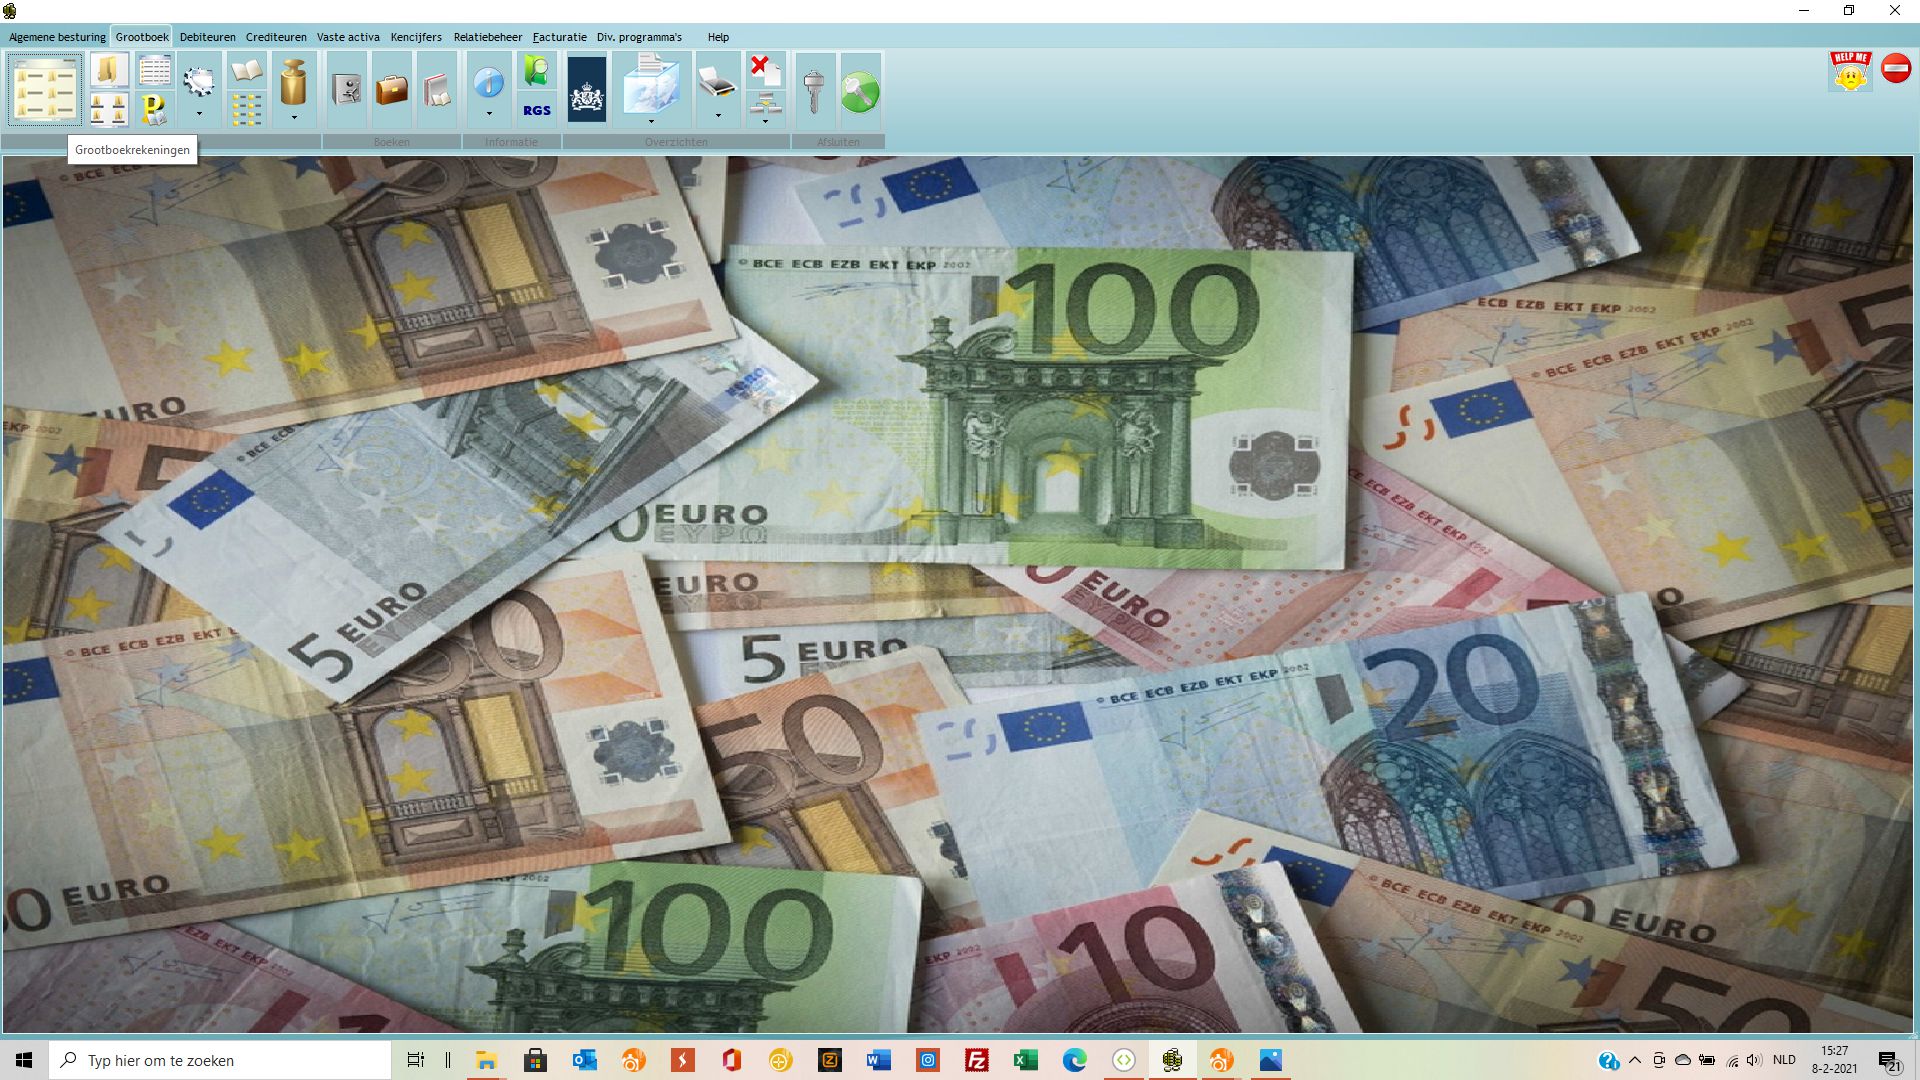This screenshot has height=1080, width=1920.
Task: Open the notification center icon
Action: tap(1889, 1061)
